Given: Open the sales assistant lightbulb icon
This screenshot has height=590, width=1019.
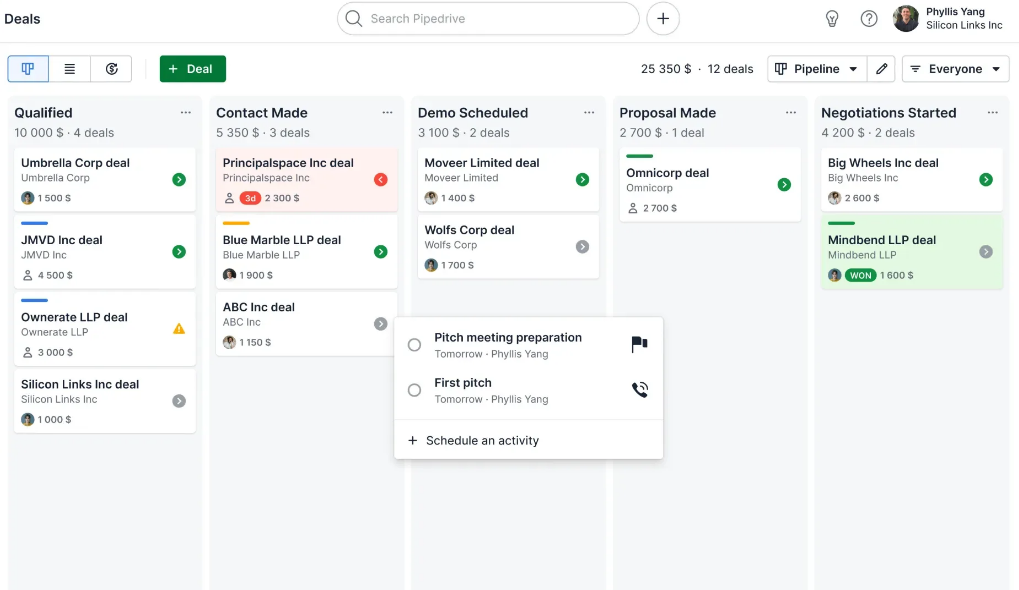Looking at the screenshot, I should 832,19.
